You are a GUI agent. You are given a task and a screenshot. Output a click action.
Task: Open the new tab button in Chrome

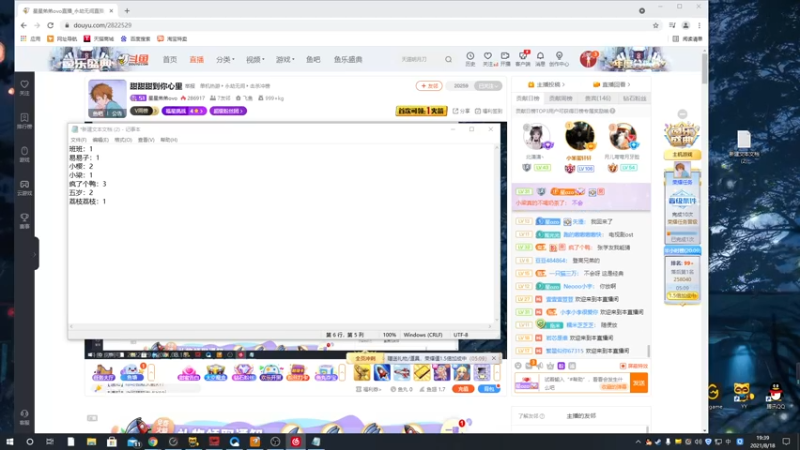coord(127,10)
